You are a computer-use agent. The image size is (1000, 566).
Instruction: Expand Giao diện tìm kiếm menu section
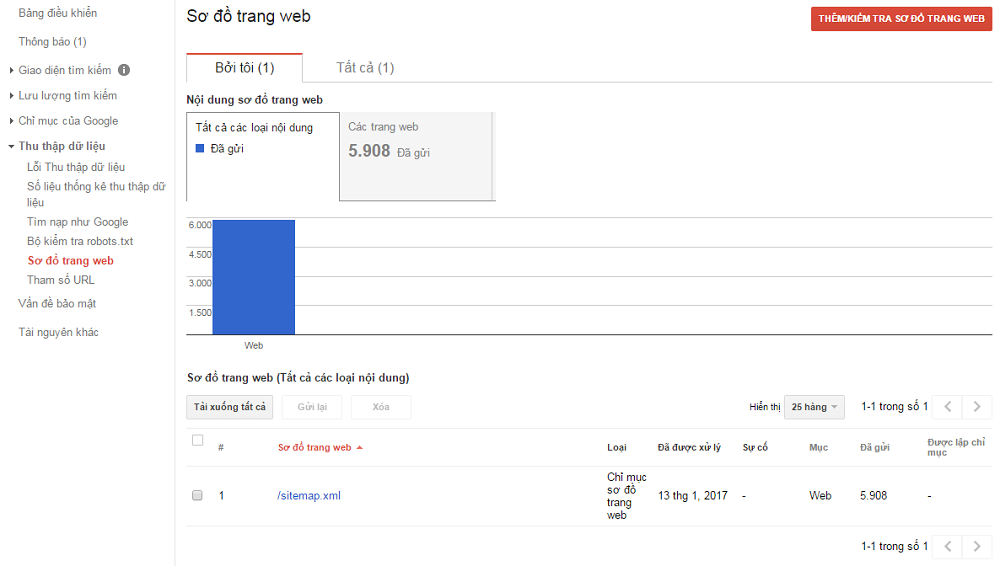12,70
